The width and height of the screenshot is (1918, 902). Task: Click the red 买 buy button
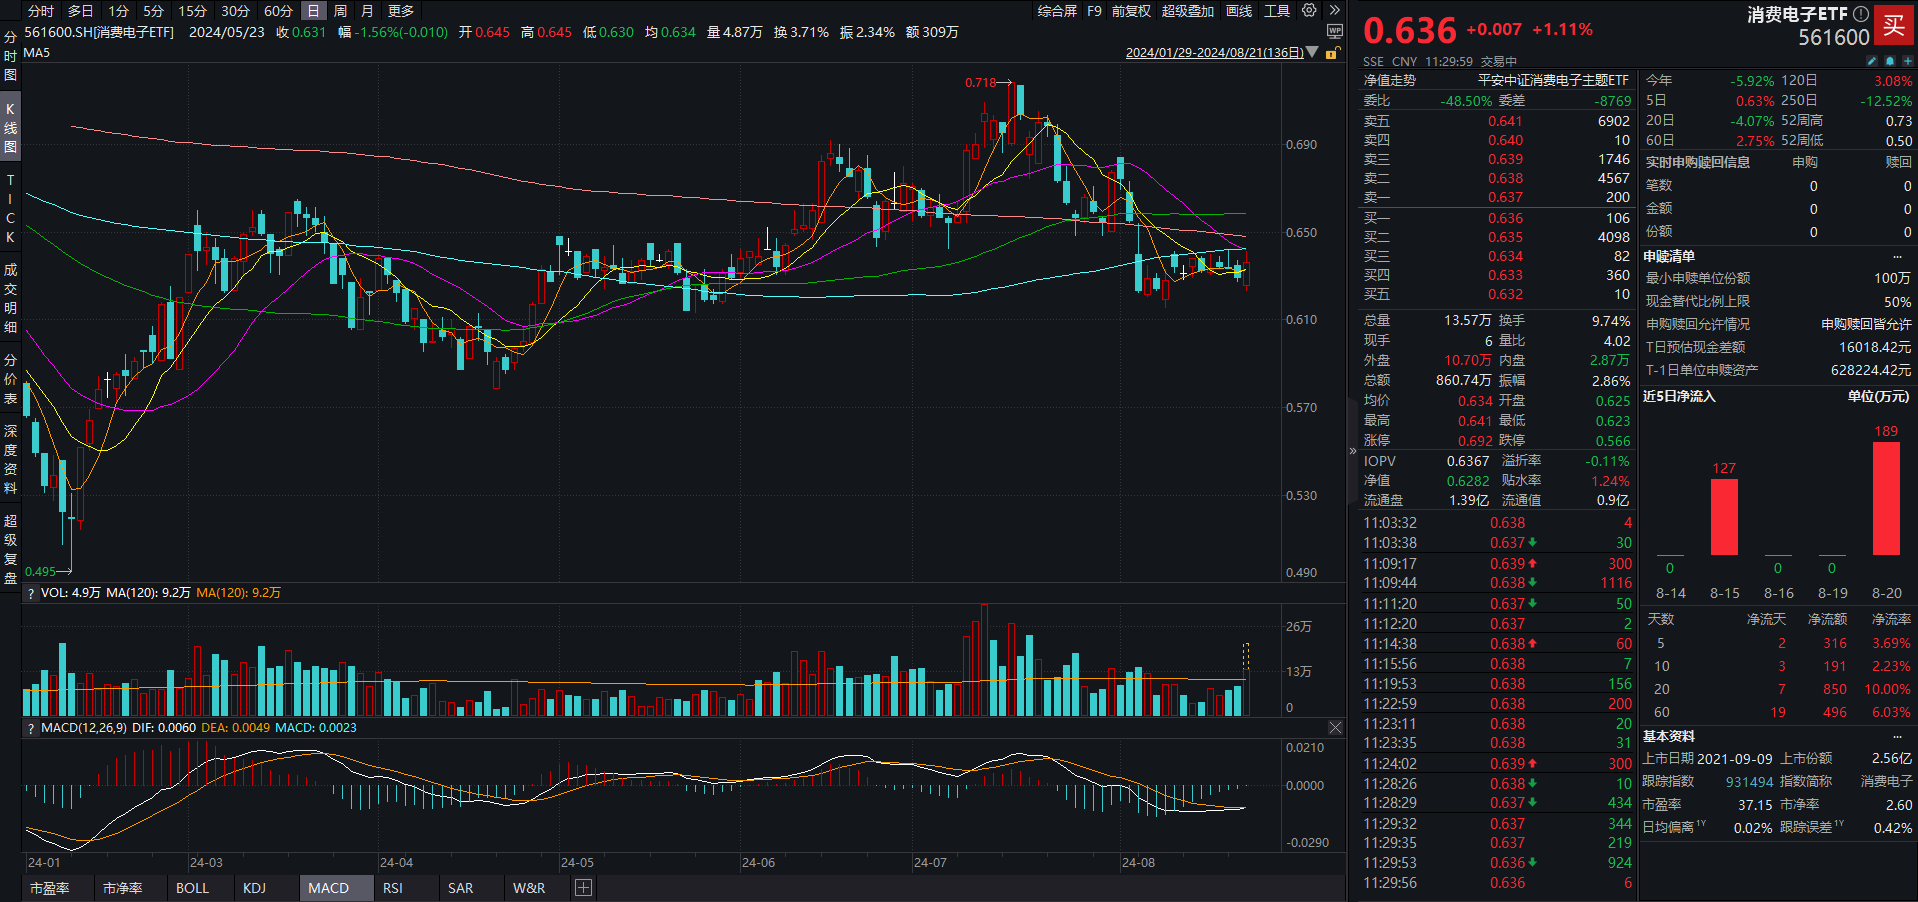point(1893,26)
